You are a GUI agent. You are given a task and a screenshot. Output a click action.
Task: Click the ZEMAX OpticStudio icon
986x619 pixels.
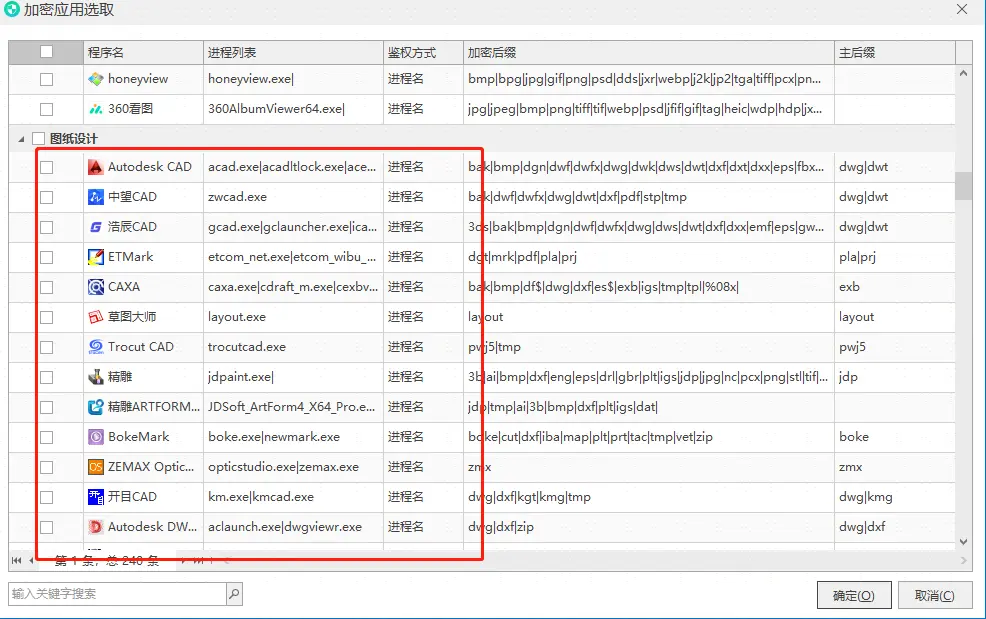pyautogui.click(x=96, y=467)
